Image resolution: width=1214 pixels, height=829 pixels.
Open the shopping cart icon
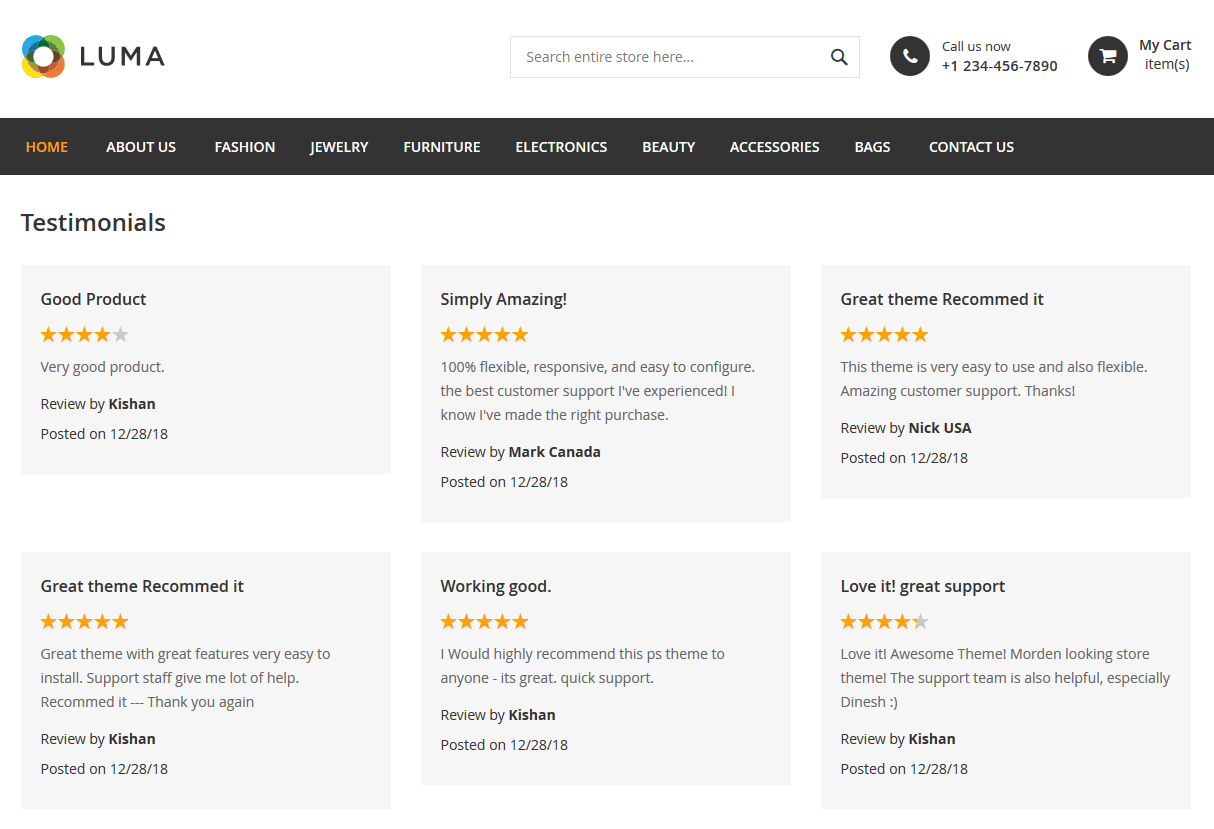1108,57
